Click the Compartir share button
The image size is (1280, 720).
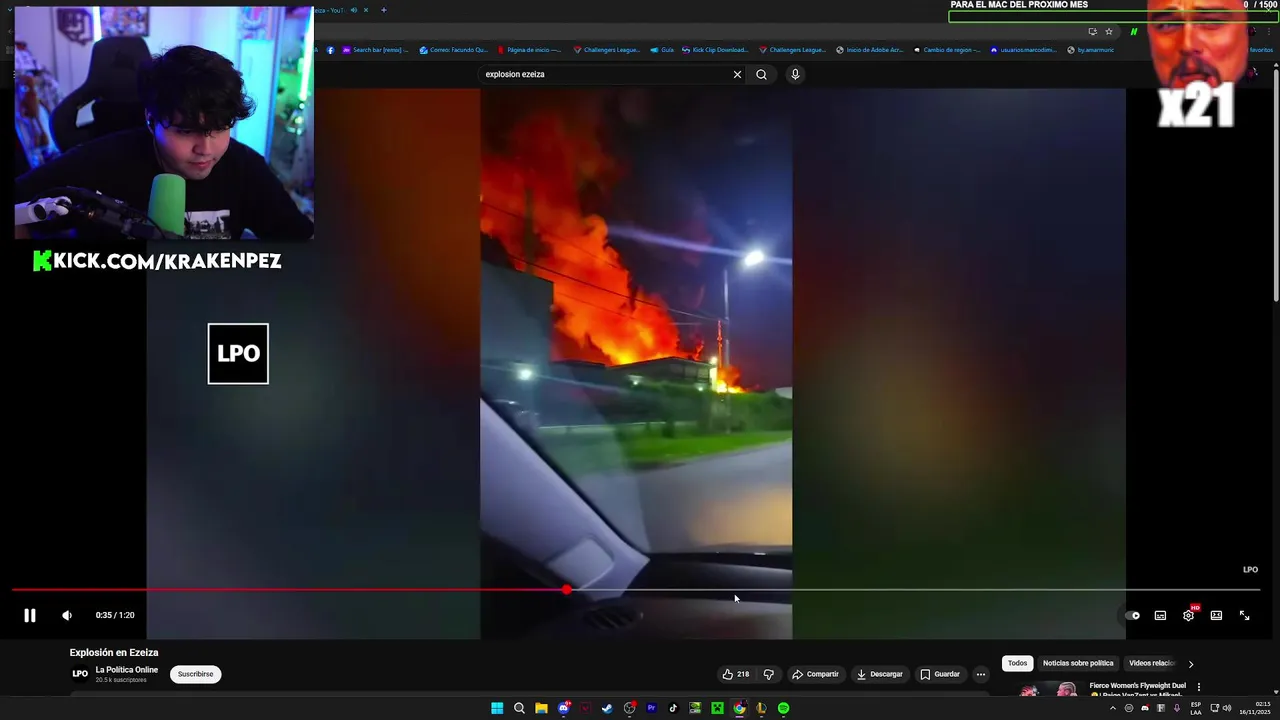[x=815, y=674]
